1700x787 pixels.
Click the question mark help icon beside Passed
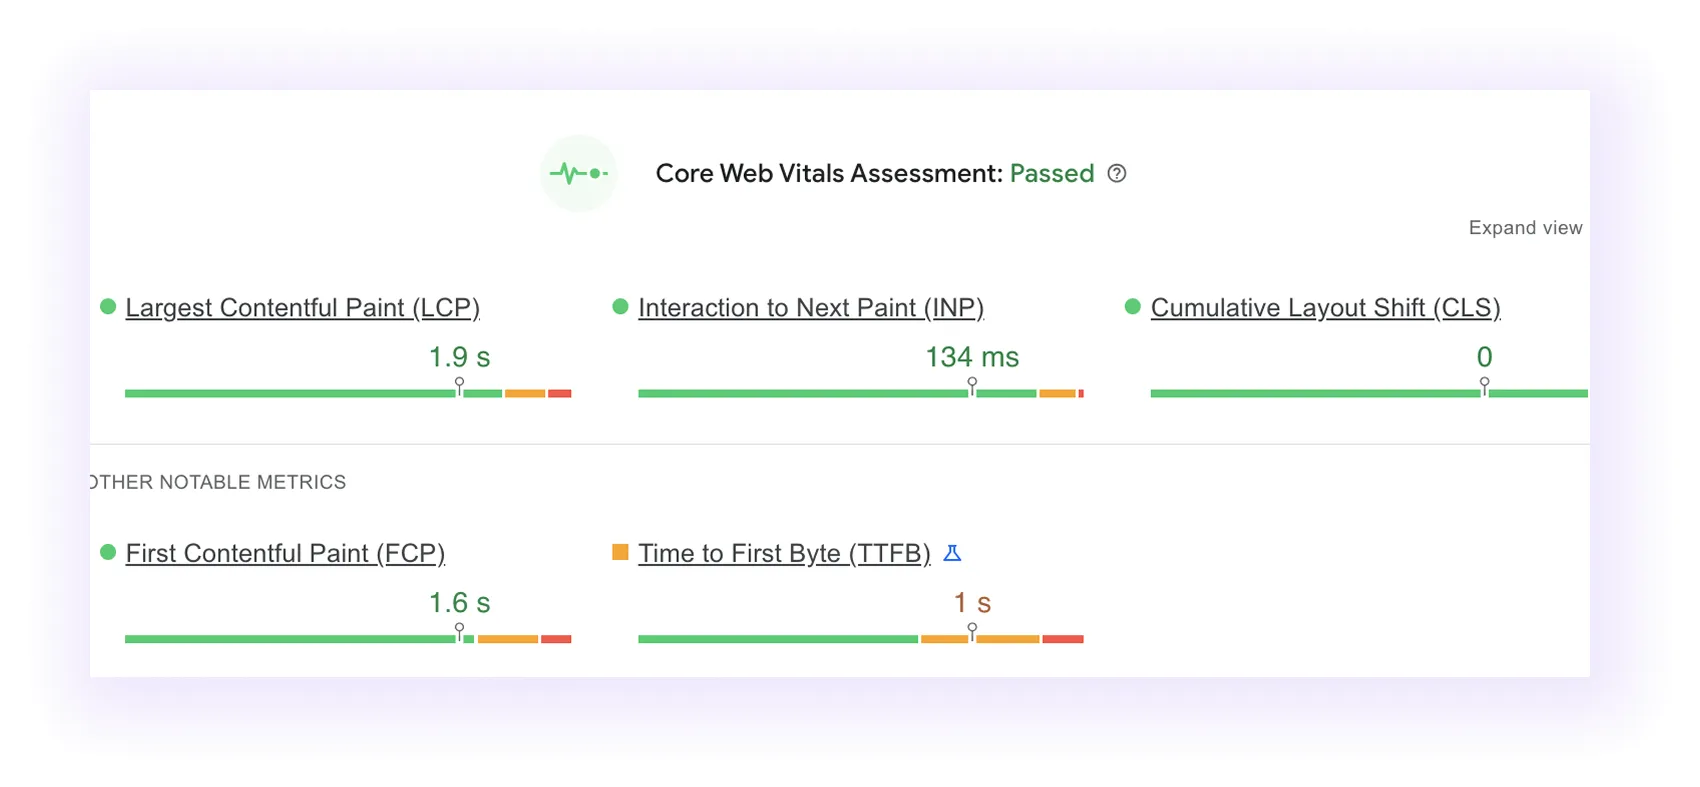[x=1117, y=173]
